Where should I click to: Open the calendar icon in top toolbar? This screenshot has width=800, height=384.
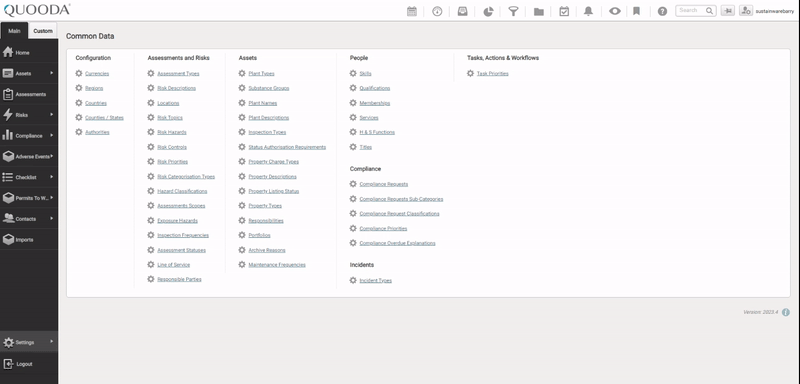(412, 11)
